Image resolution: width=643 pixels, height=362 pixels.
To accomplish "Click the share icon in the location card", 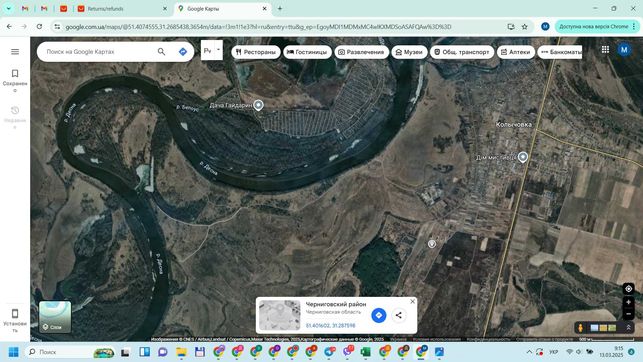I will pyautogui.click(x=399, y=315).
